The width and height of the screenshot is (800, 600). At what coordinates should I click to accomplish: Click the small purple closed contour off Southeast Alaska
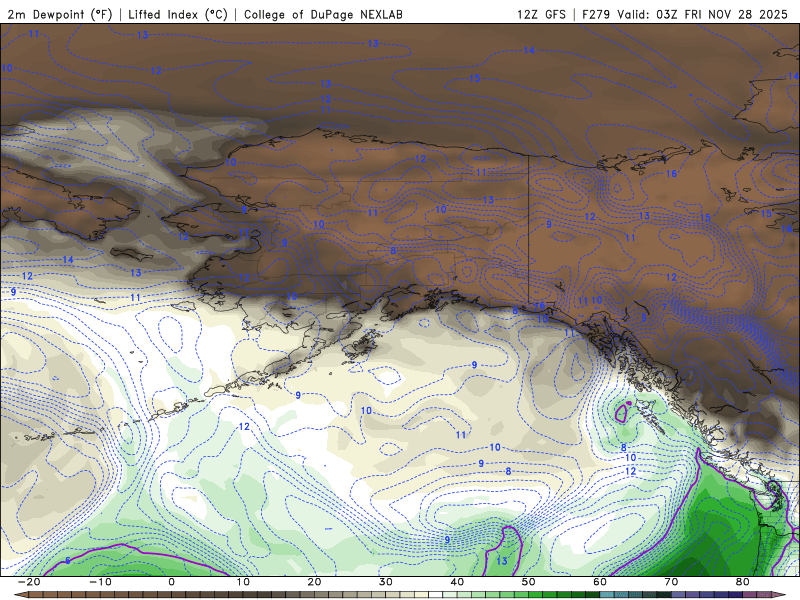click(x=621, y=412)
